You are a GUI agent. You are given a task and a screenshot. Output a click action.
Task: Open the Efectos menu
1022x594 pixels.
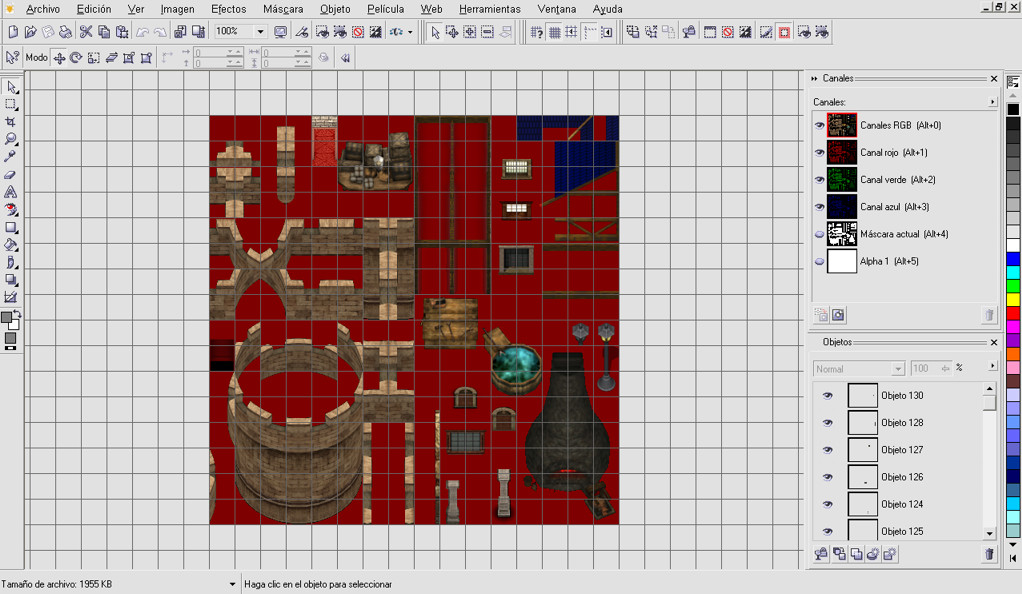pyautogui.click(x=229, y=9)
